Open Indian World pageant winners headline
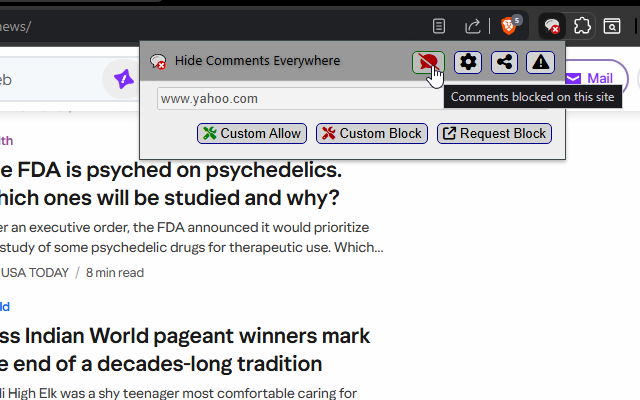 [x=184, y=350]
